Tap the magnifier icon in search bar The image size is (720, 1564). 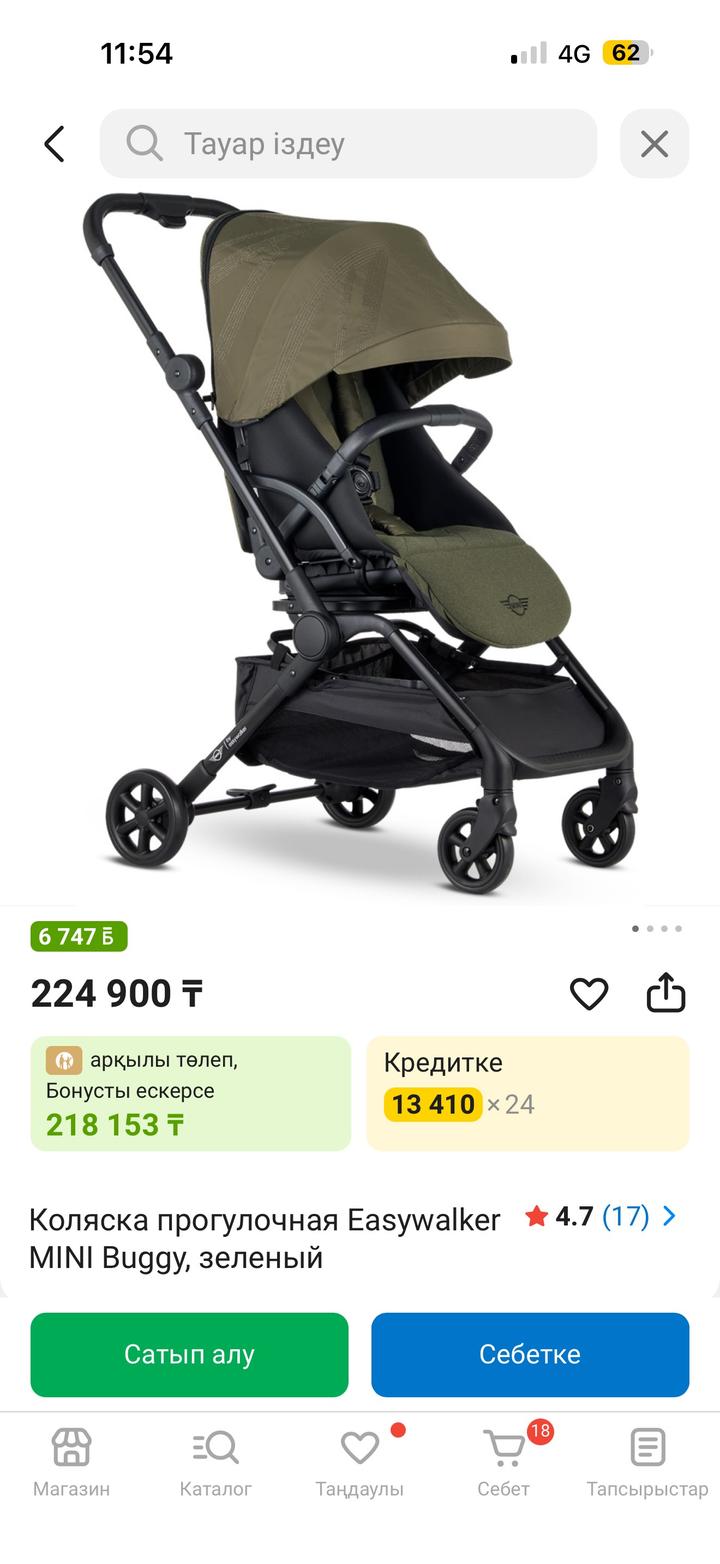click(144, 144)
